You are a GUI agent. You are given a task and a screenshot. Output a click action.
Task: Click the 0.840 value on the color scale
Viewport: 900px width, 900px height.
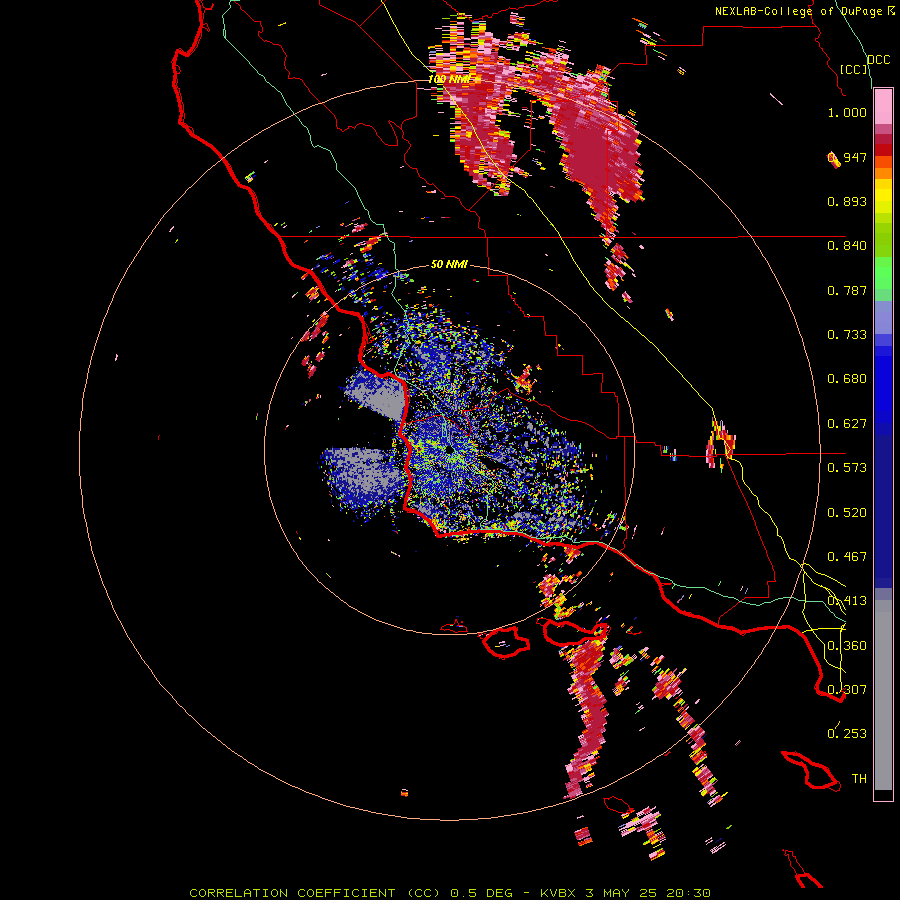pos(847,246)
